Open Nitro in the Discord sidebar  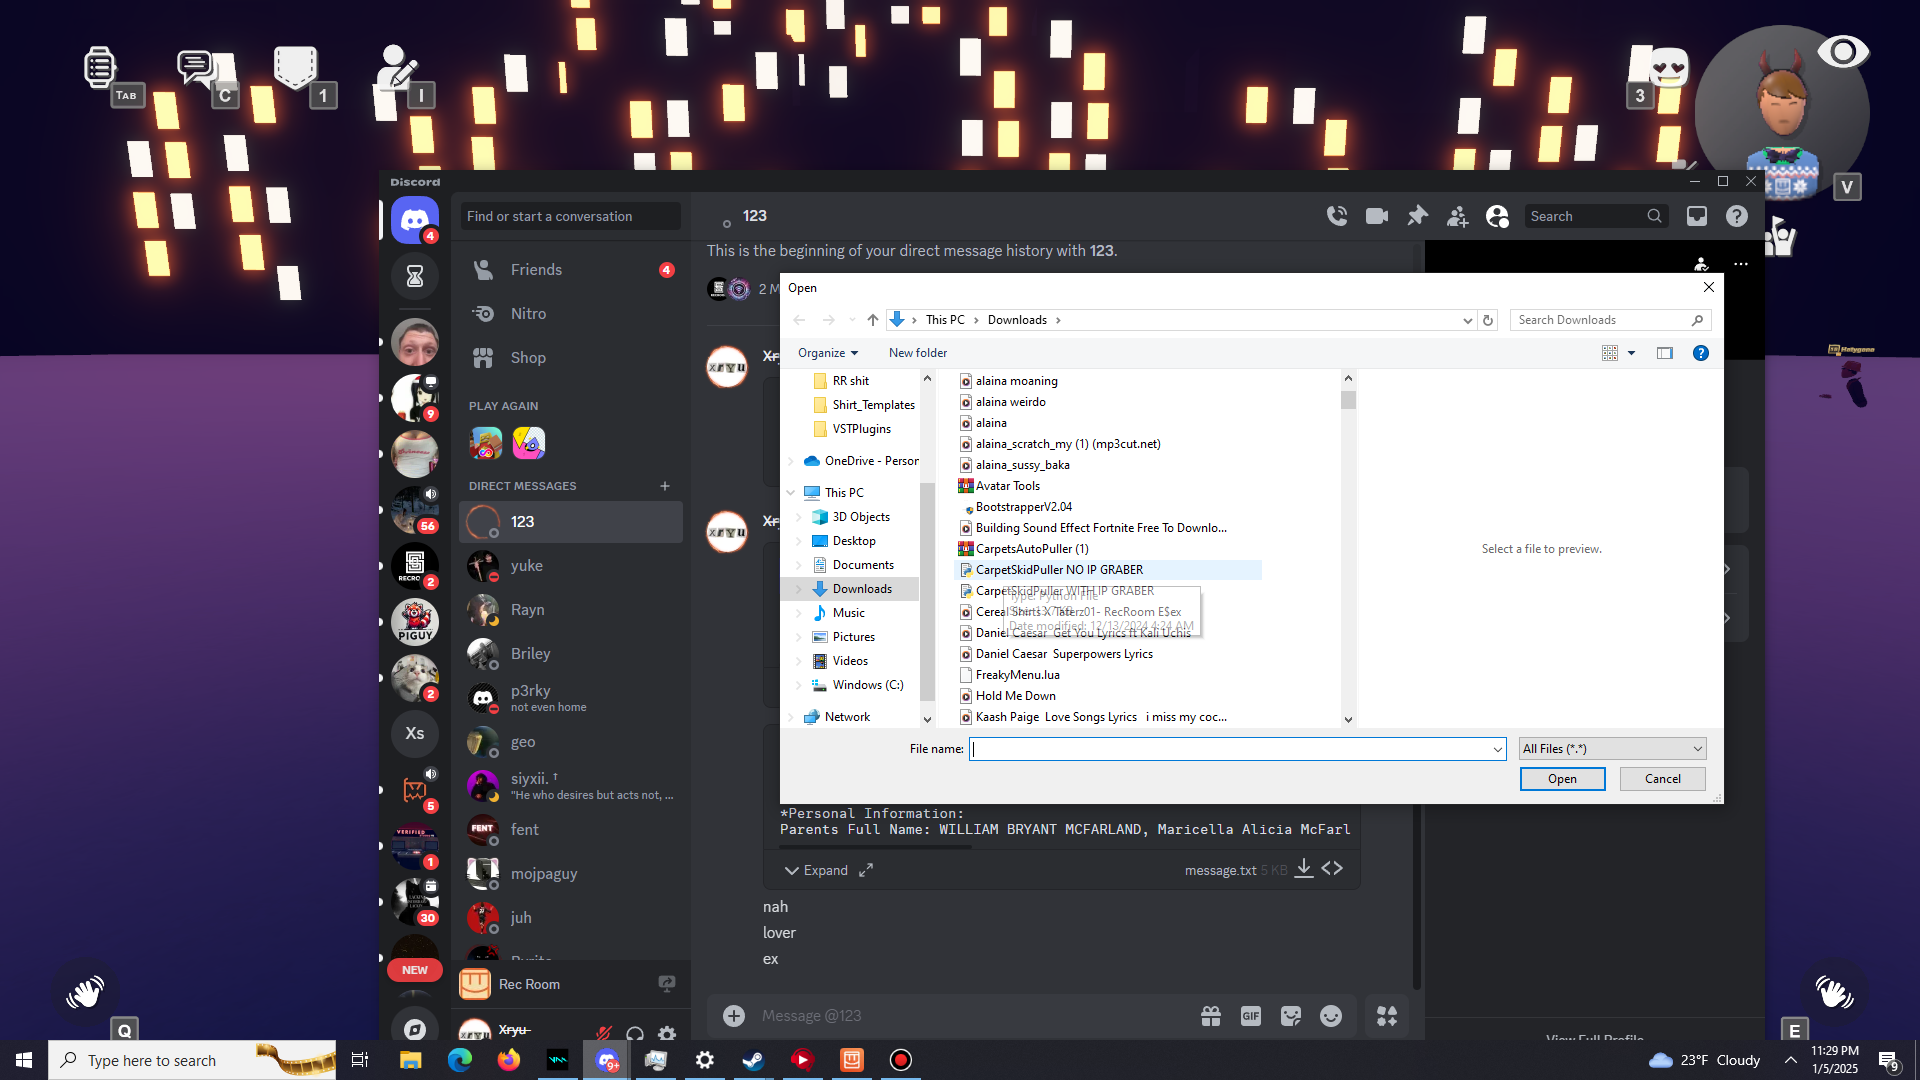(x=528, y=314)
